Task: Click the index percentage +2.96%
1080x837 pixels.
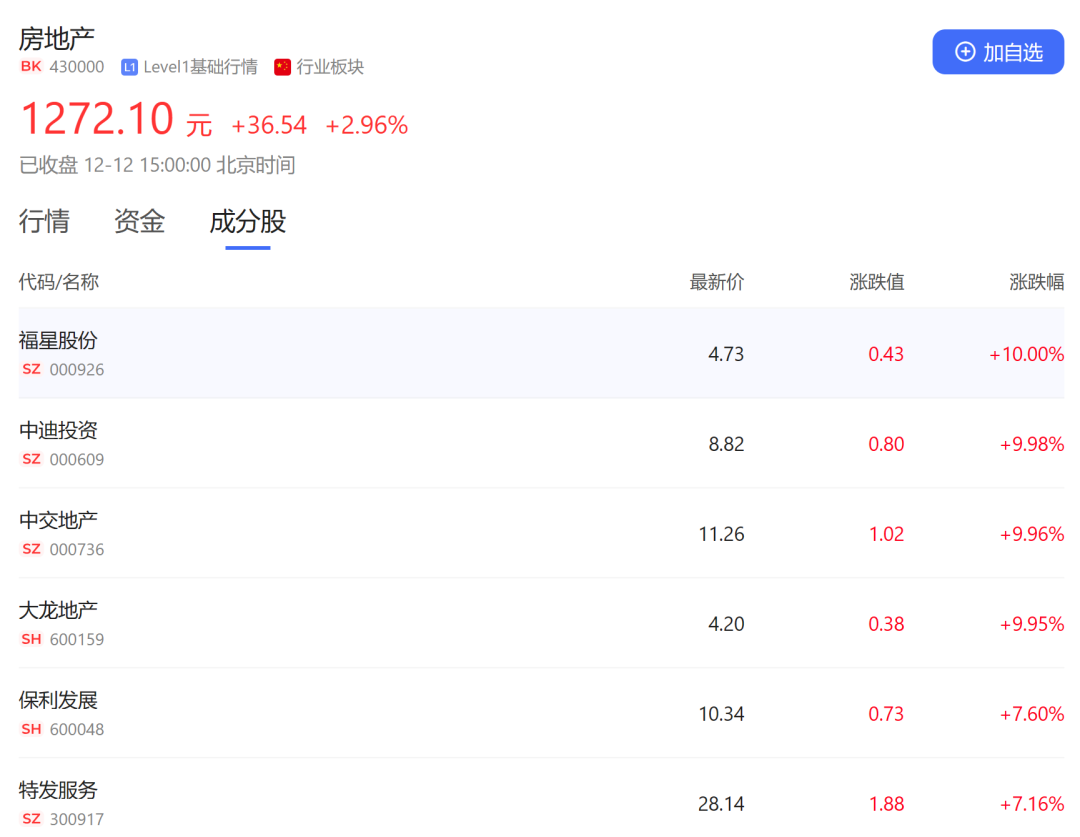Action: [366, 125]
